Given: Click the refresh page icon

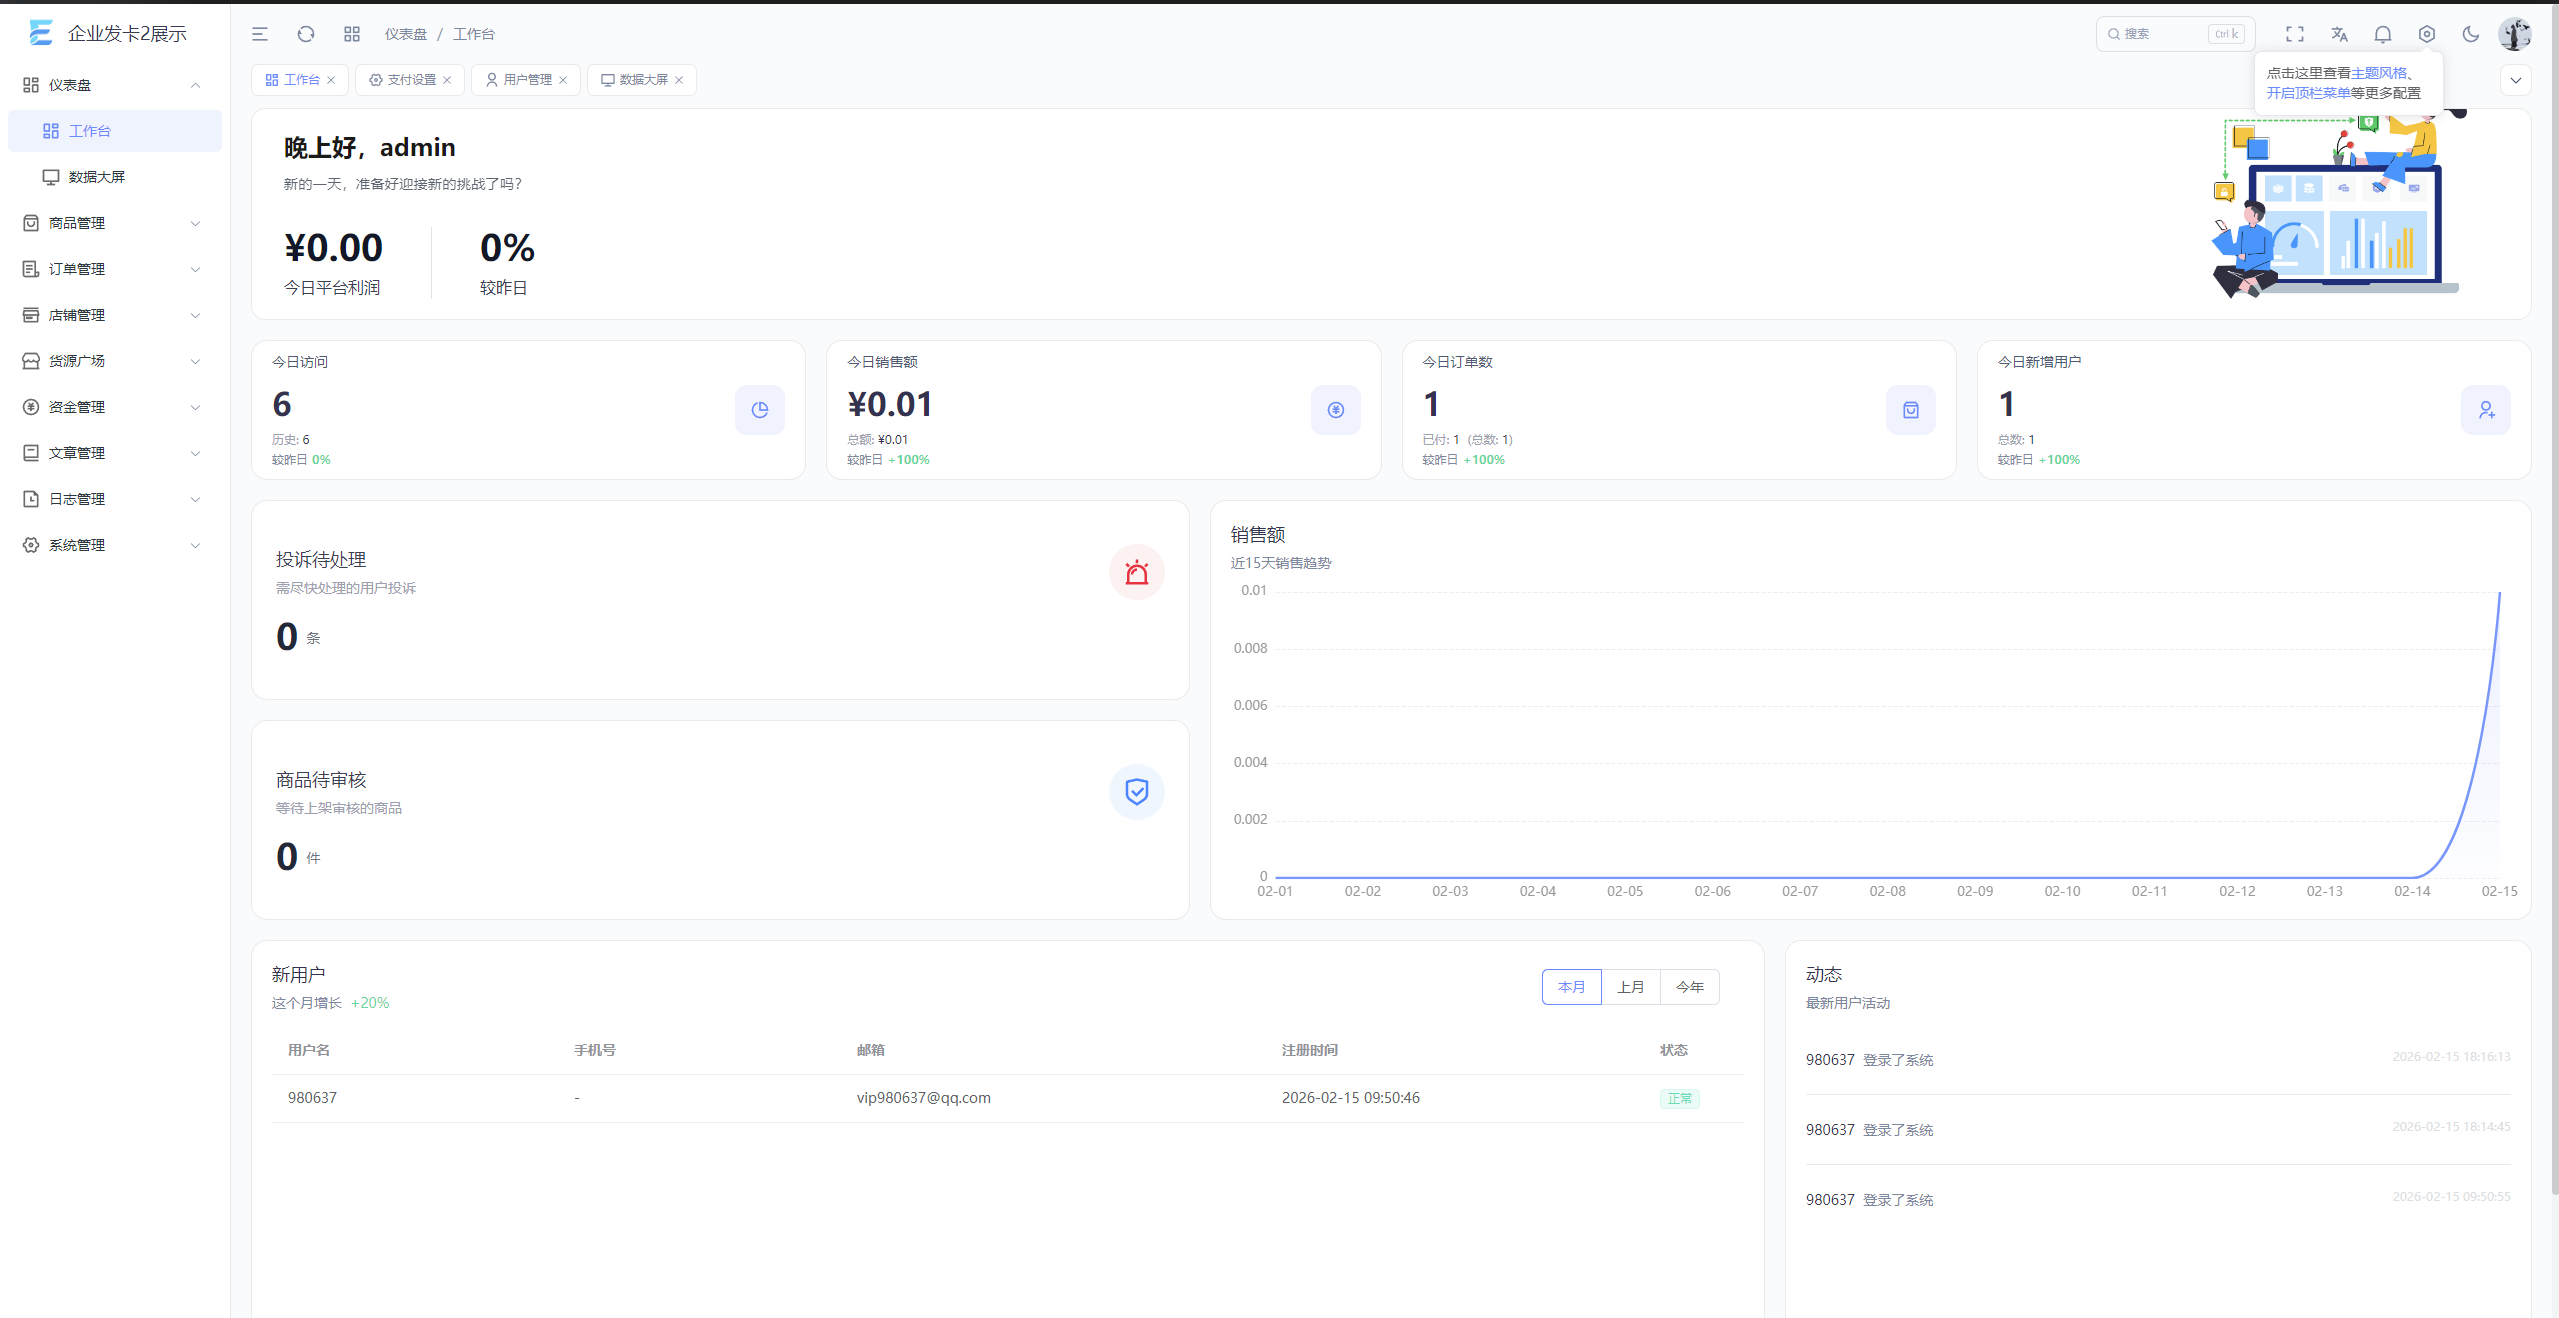Looking at the screenshot, I should 306,34.
